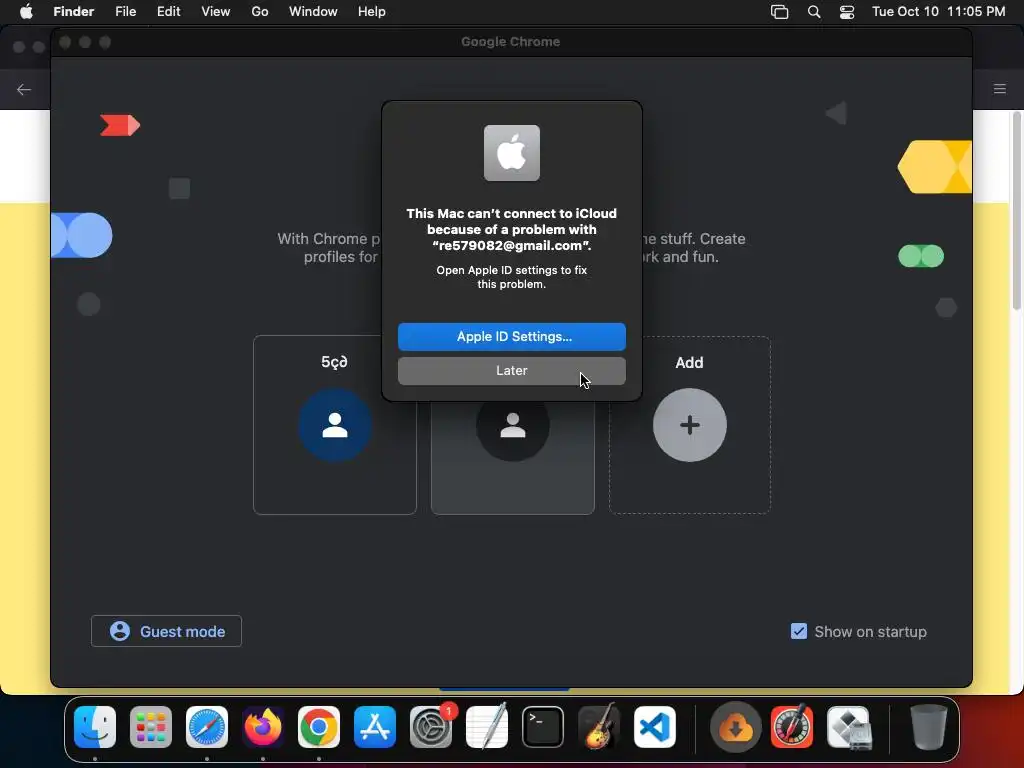Click the date and time in menu bar
The width and height of the screenshot is (1024, 768).
[x=938, y=12]
